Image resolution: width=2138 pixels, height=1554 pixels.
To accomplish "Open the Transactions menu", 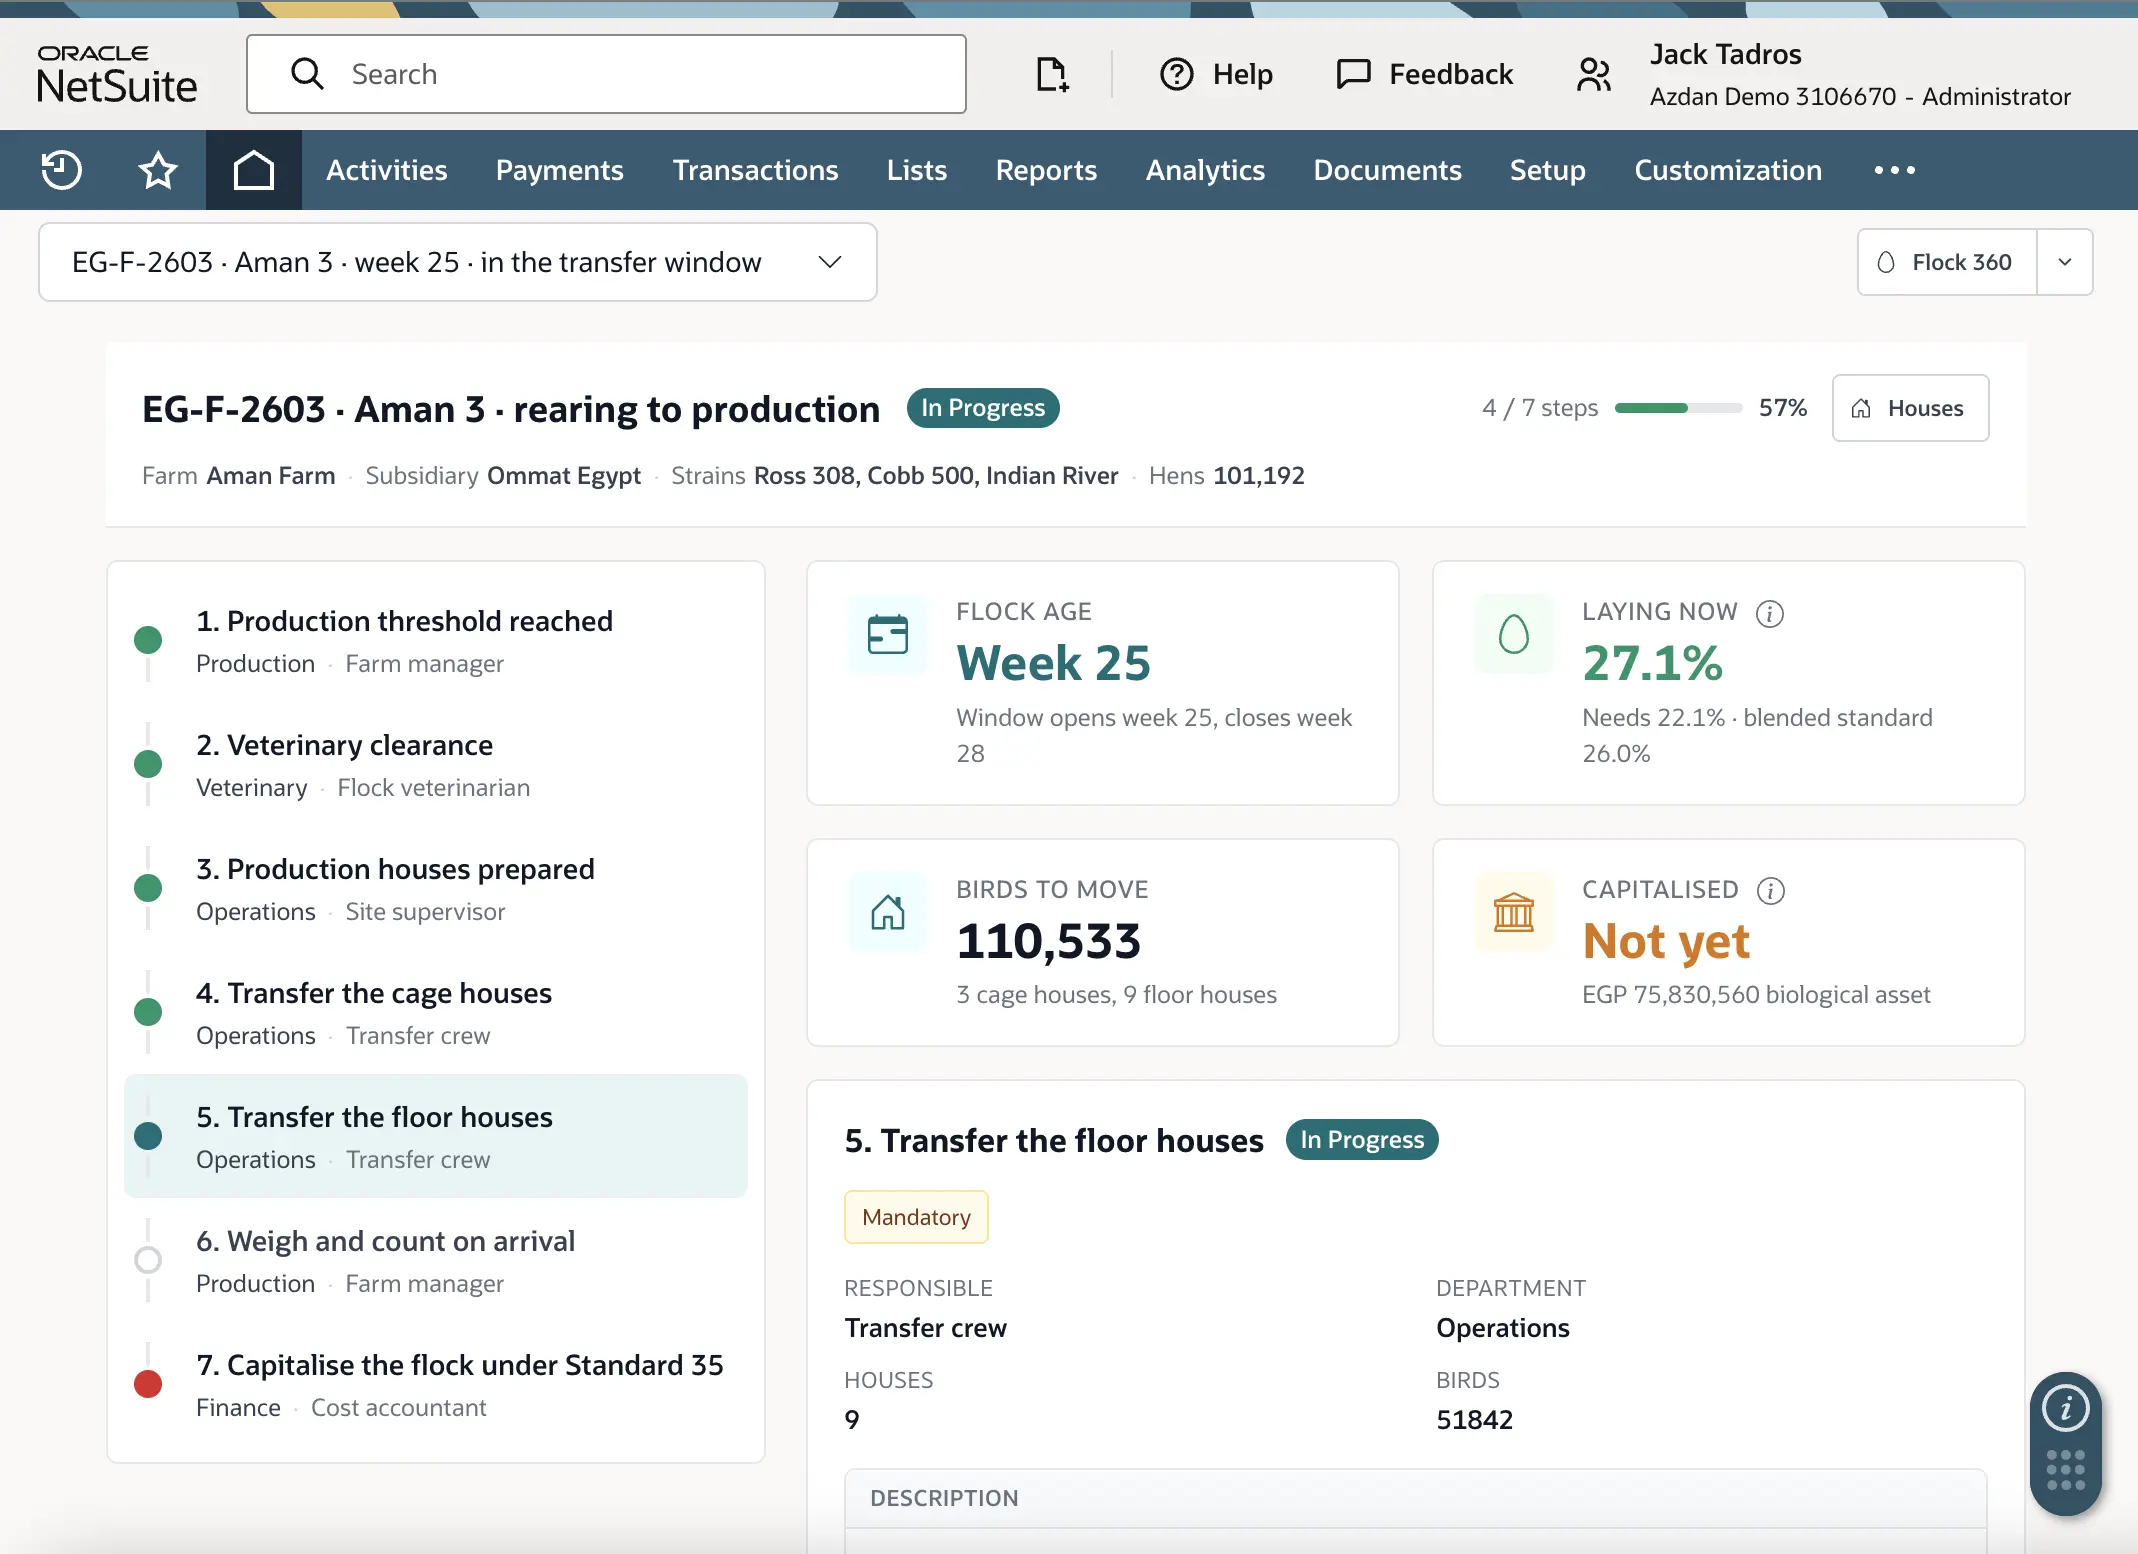I will 755,170.
